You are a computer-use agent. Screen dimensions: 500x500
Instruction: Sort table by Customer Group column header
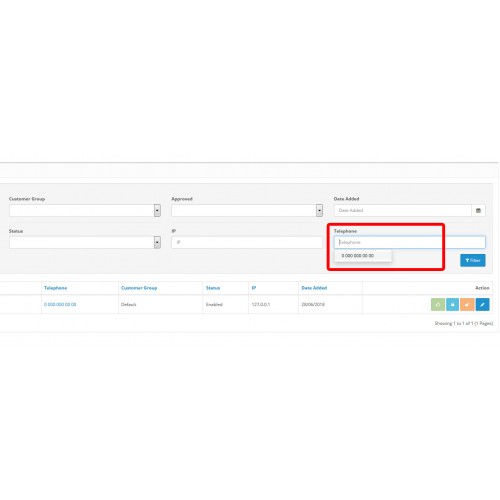tap(139, 288)
